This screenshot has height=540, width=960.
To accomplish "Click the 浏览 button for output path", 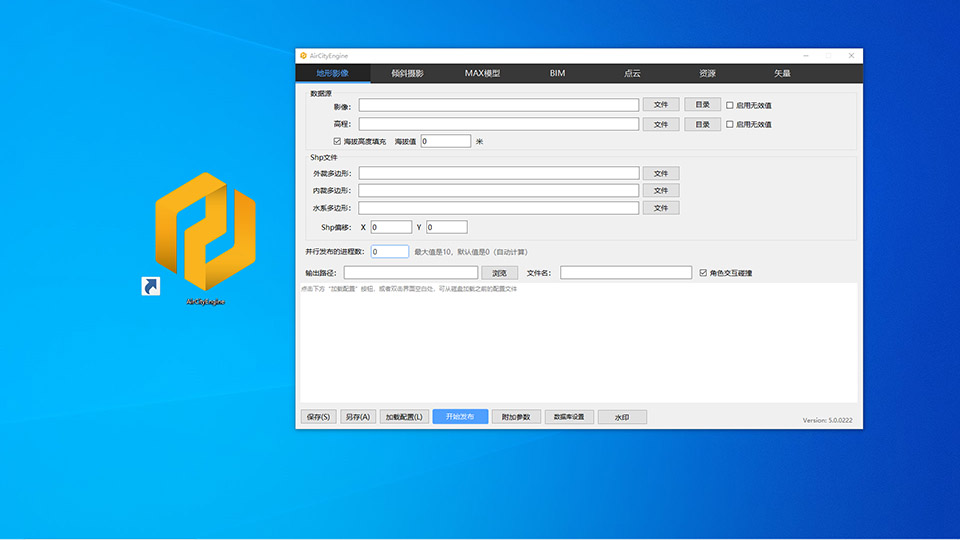I will pos(500,273).
